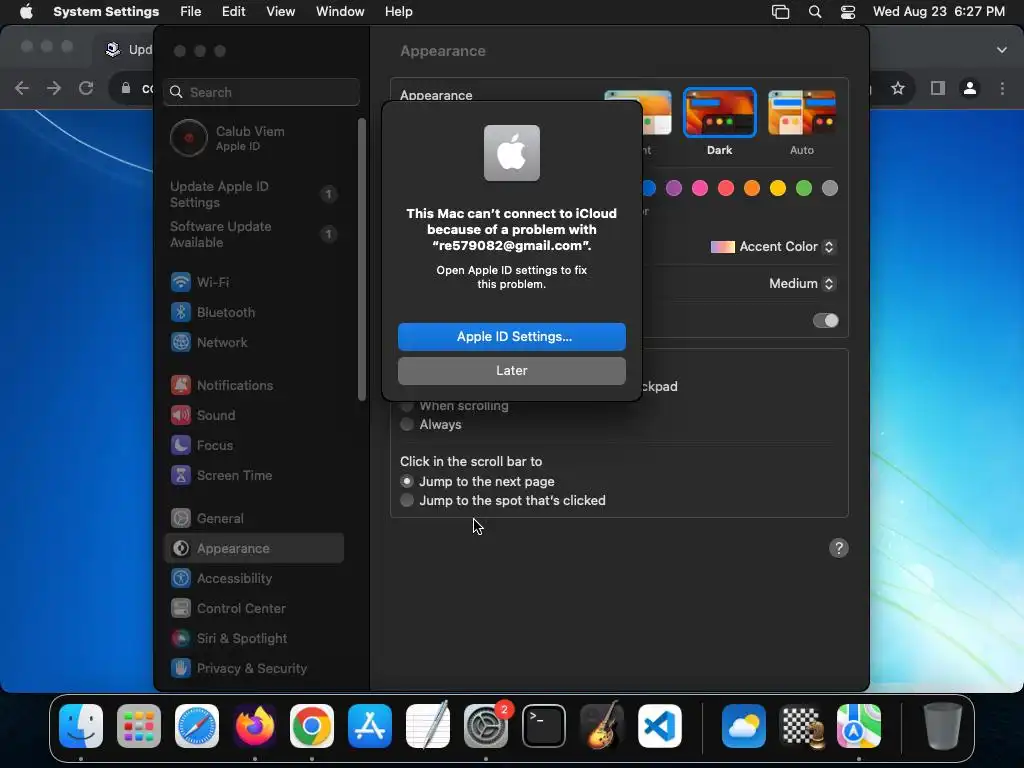Open Screen Time hourglass icon
Viewport: 1024px width, 768px height.
[181, 475]
